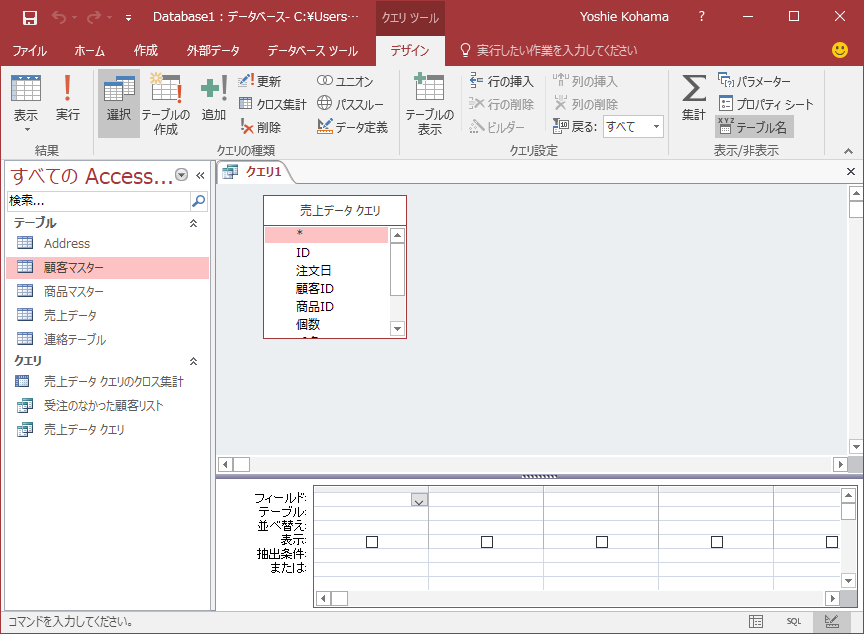Click the 注文日 field in field list

[x=314, y=270]
